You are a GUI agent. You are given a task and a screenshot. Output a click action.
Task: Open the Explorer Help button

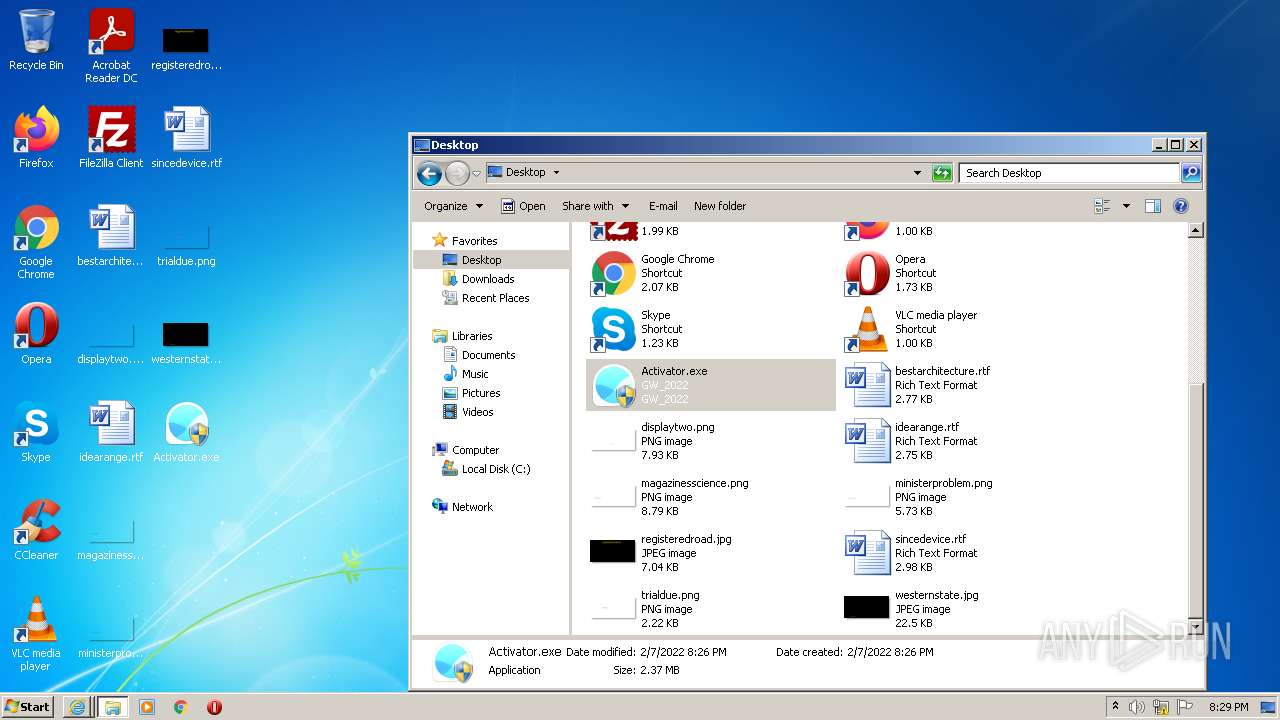tap(1180, 206)
